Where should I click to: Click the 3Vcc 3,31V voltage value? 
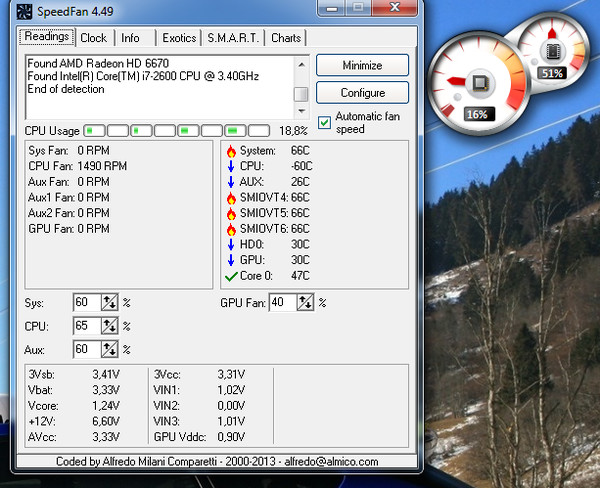[231, 374]
